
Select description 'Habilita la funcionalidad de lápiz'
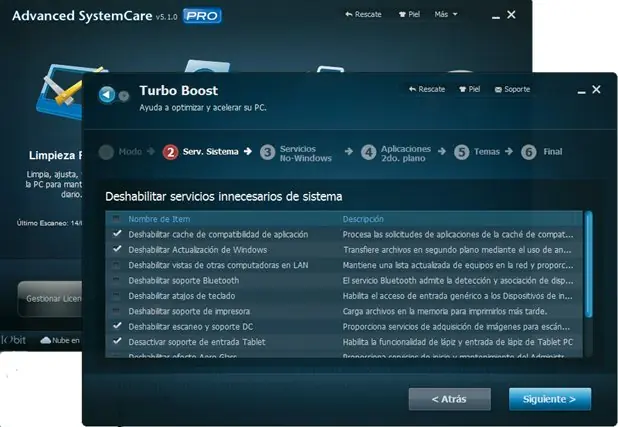pos(458,342)
